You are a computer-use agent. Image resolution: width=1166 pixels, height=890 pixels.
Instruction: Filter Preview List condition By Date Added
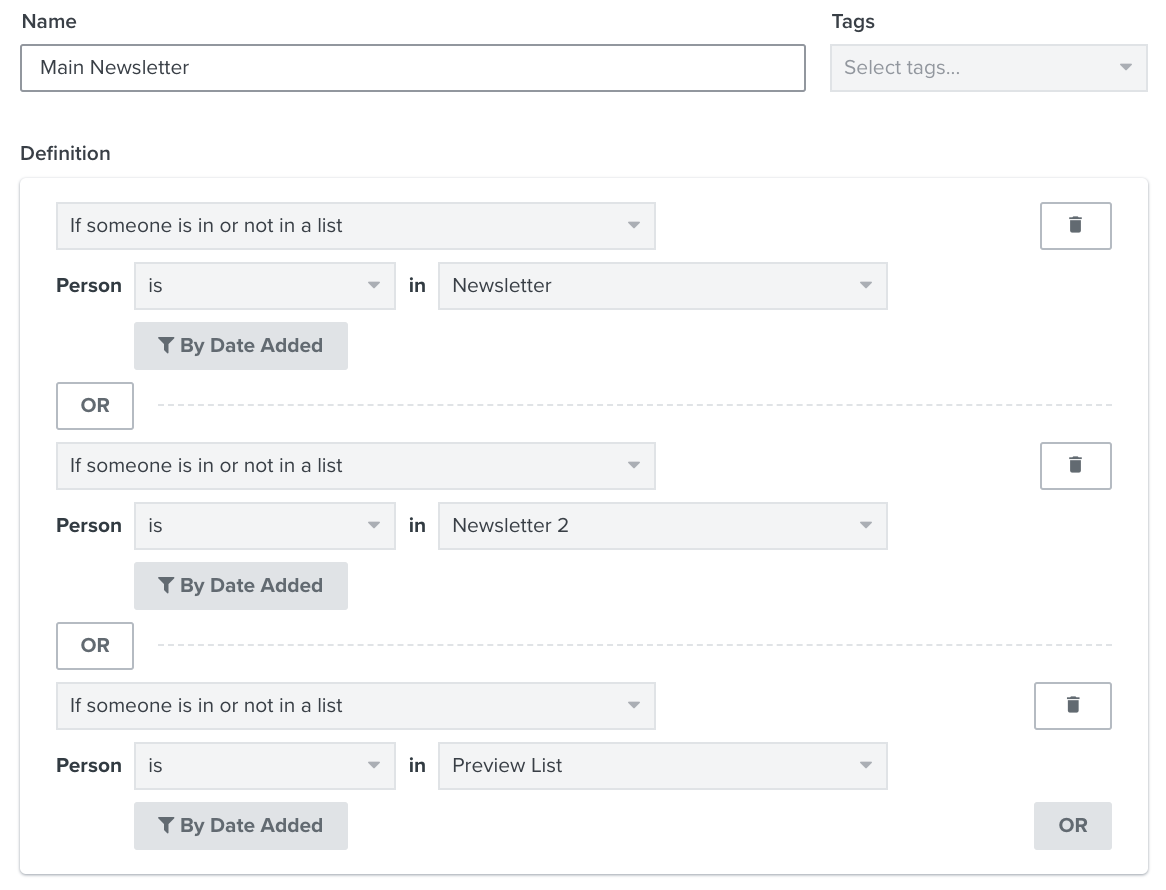click(x=241, y=825)
